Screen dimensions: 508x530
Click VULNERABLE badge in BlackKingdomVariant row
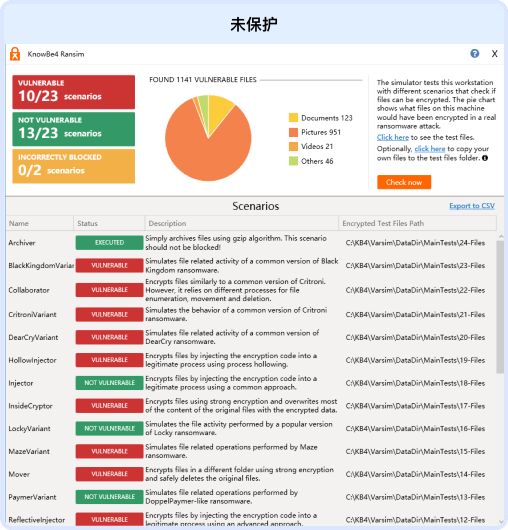coord(109,265)
